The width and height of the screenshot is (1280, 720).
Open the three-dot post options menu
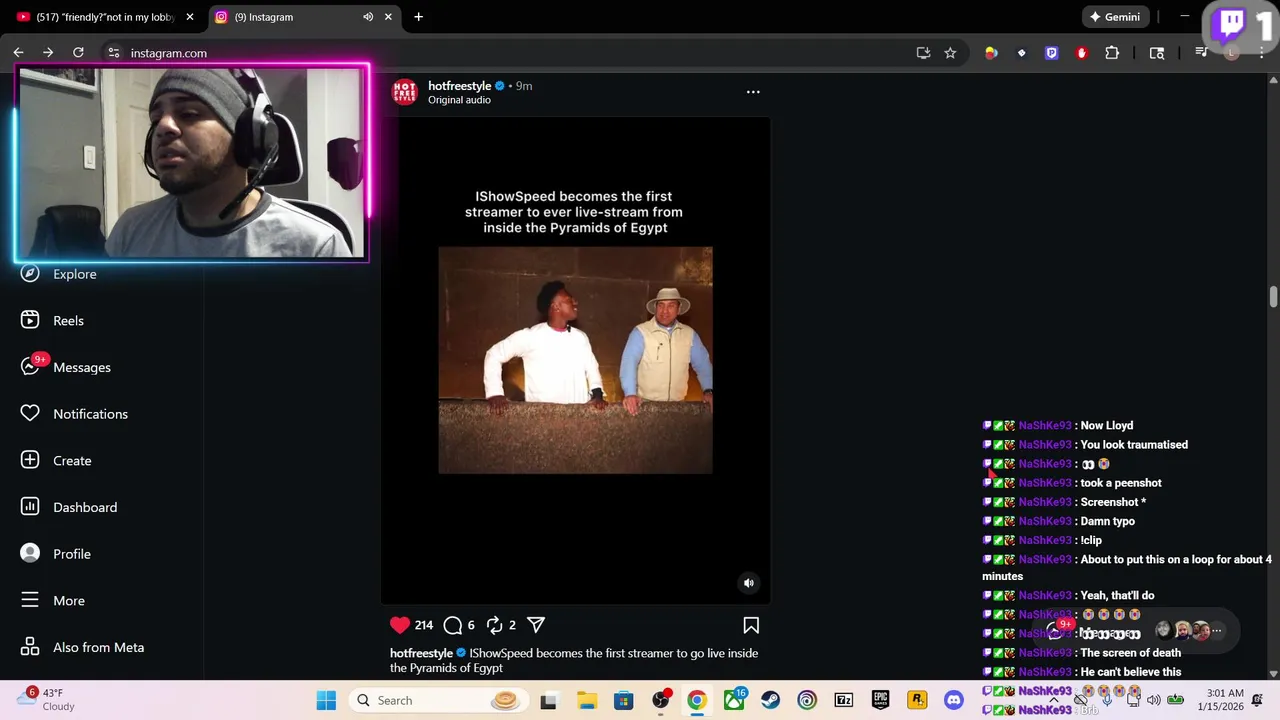(x=753, y=92)
